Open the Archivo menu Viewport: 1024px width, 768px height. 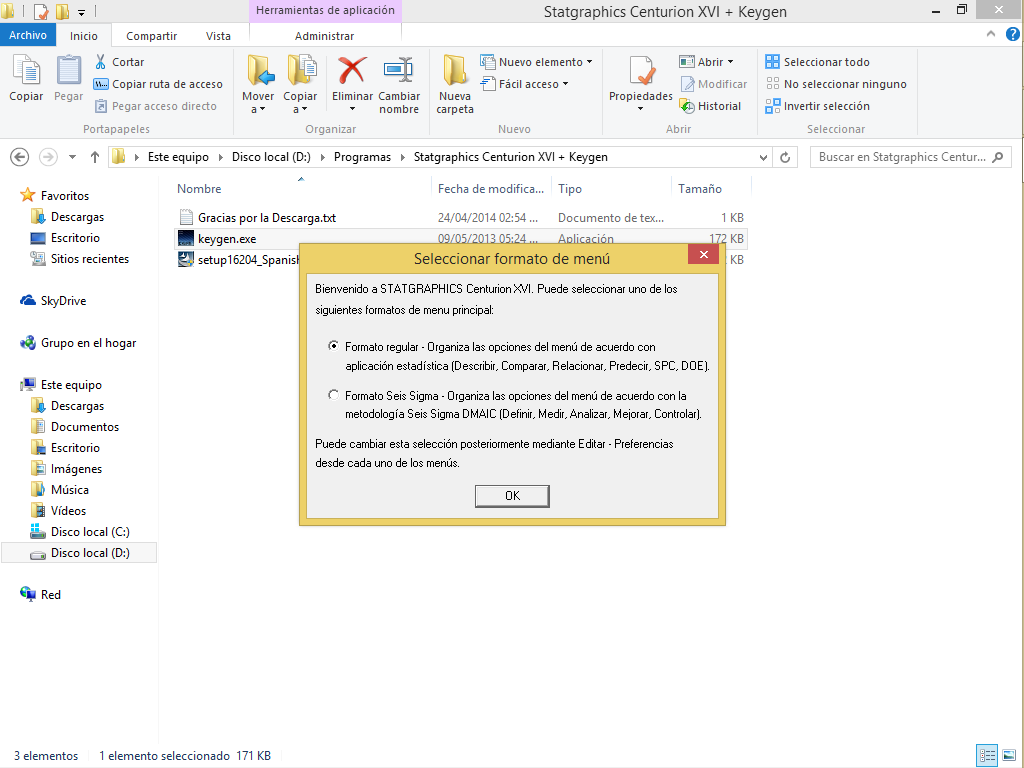(x=27, y=35)
